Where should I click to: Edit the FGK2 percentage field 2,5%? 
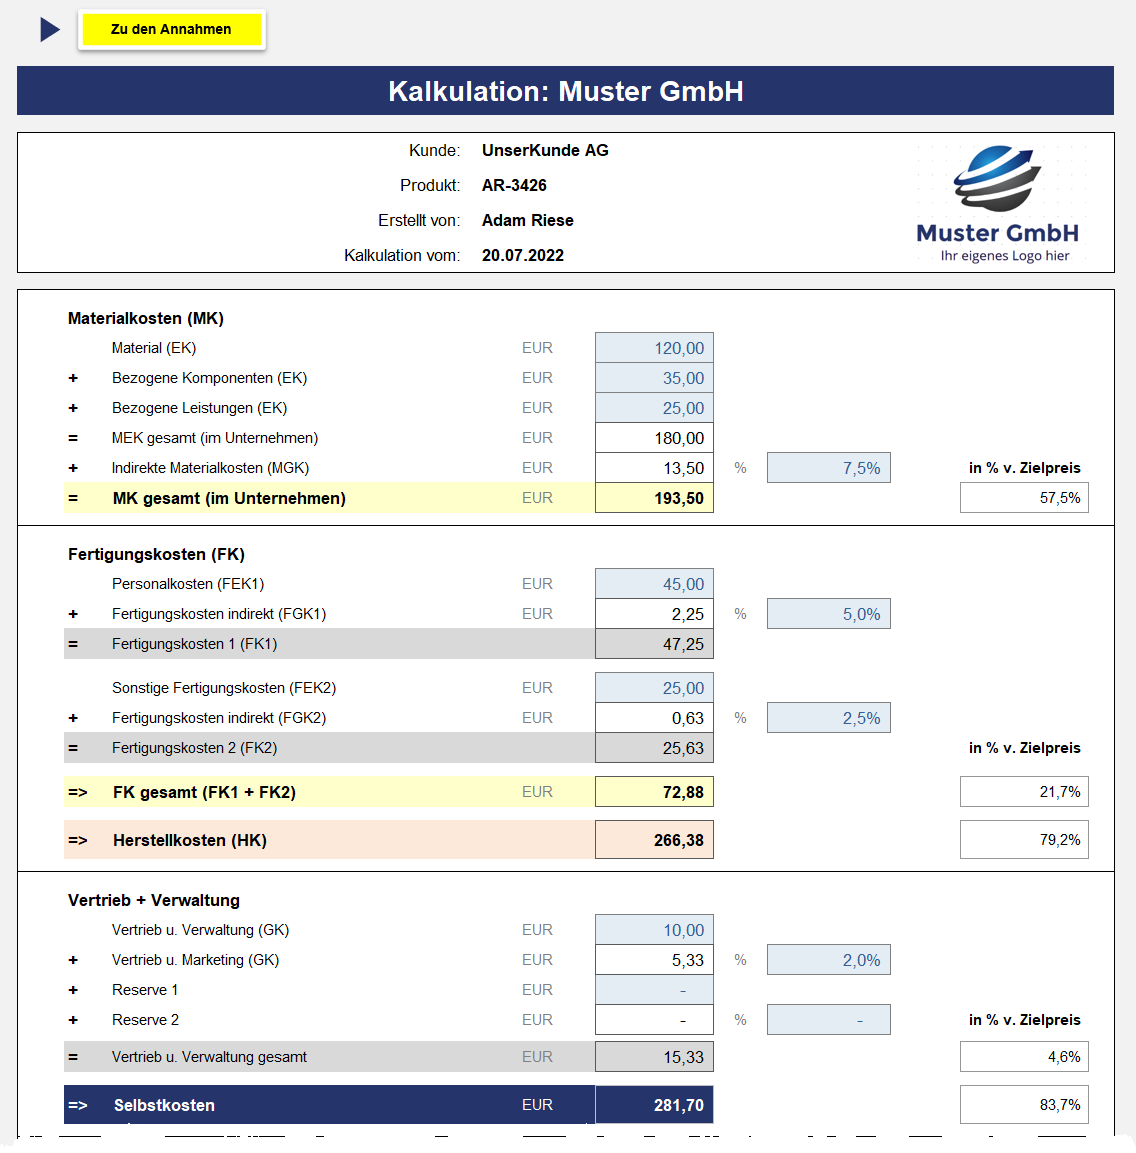[829, 718]
